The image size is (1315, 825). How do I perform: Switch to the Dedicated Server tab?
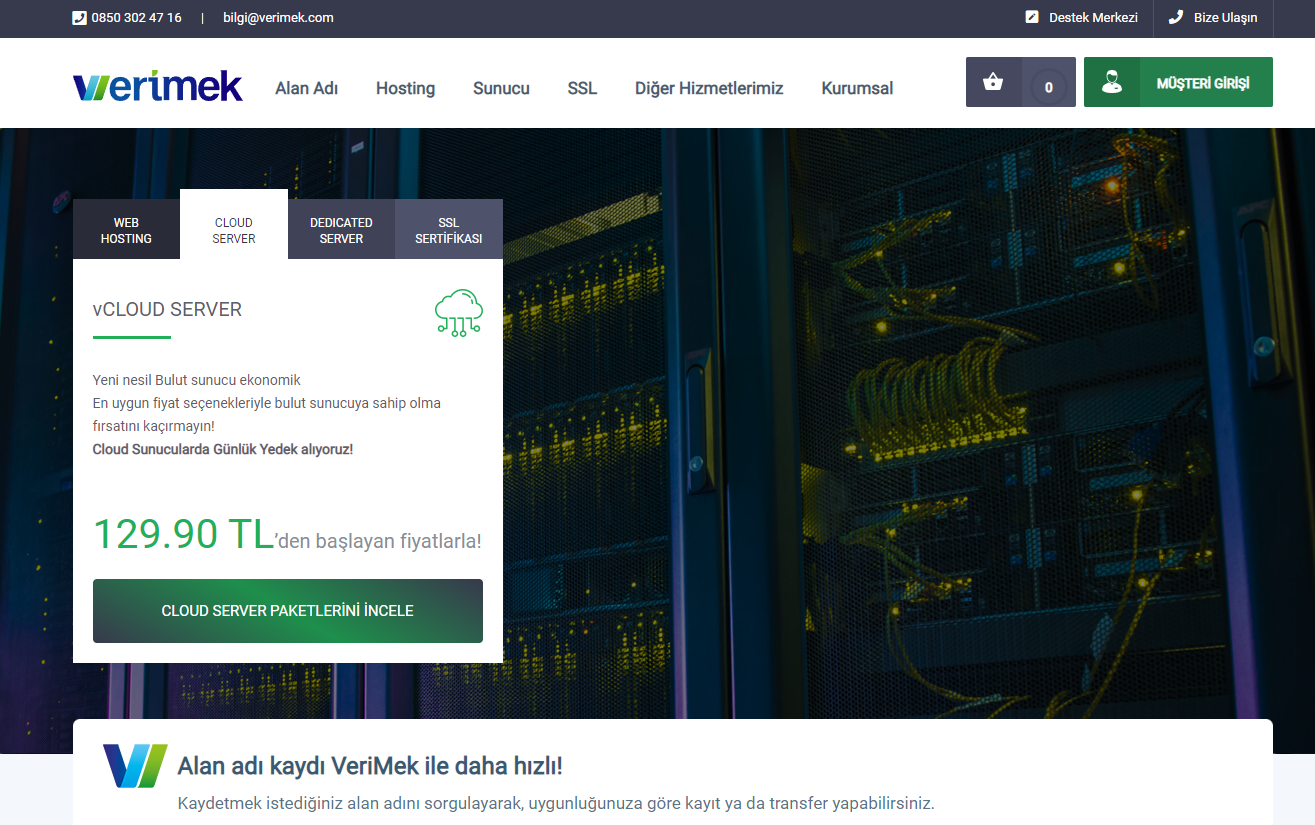(341, 230)
